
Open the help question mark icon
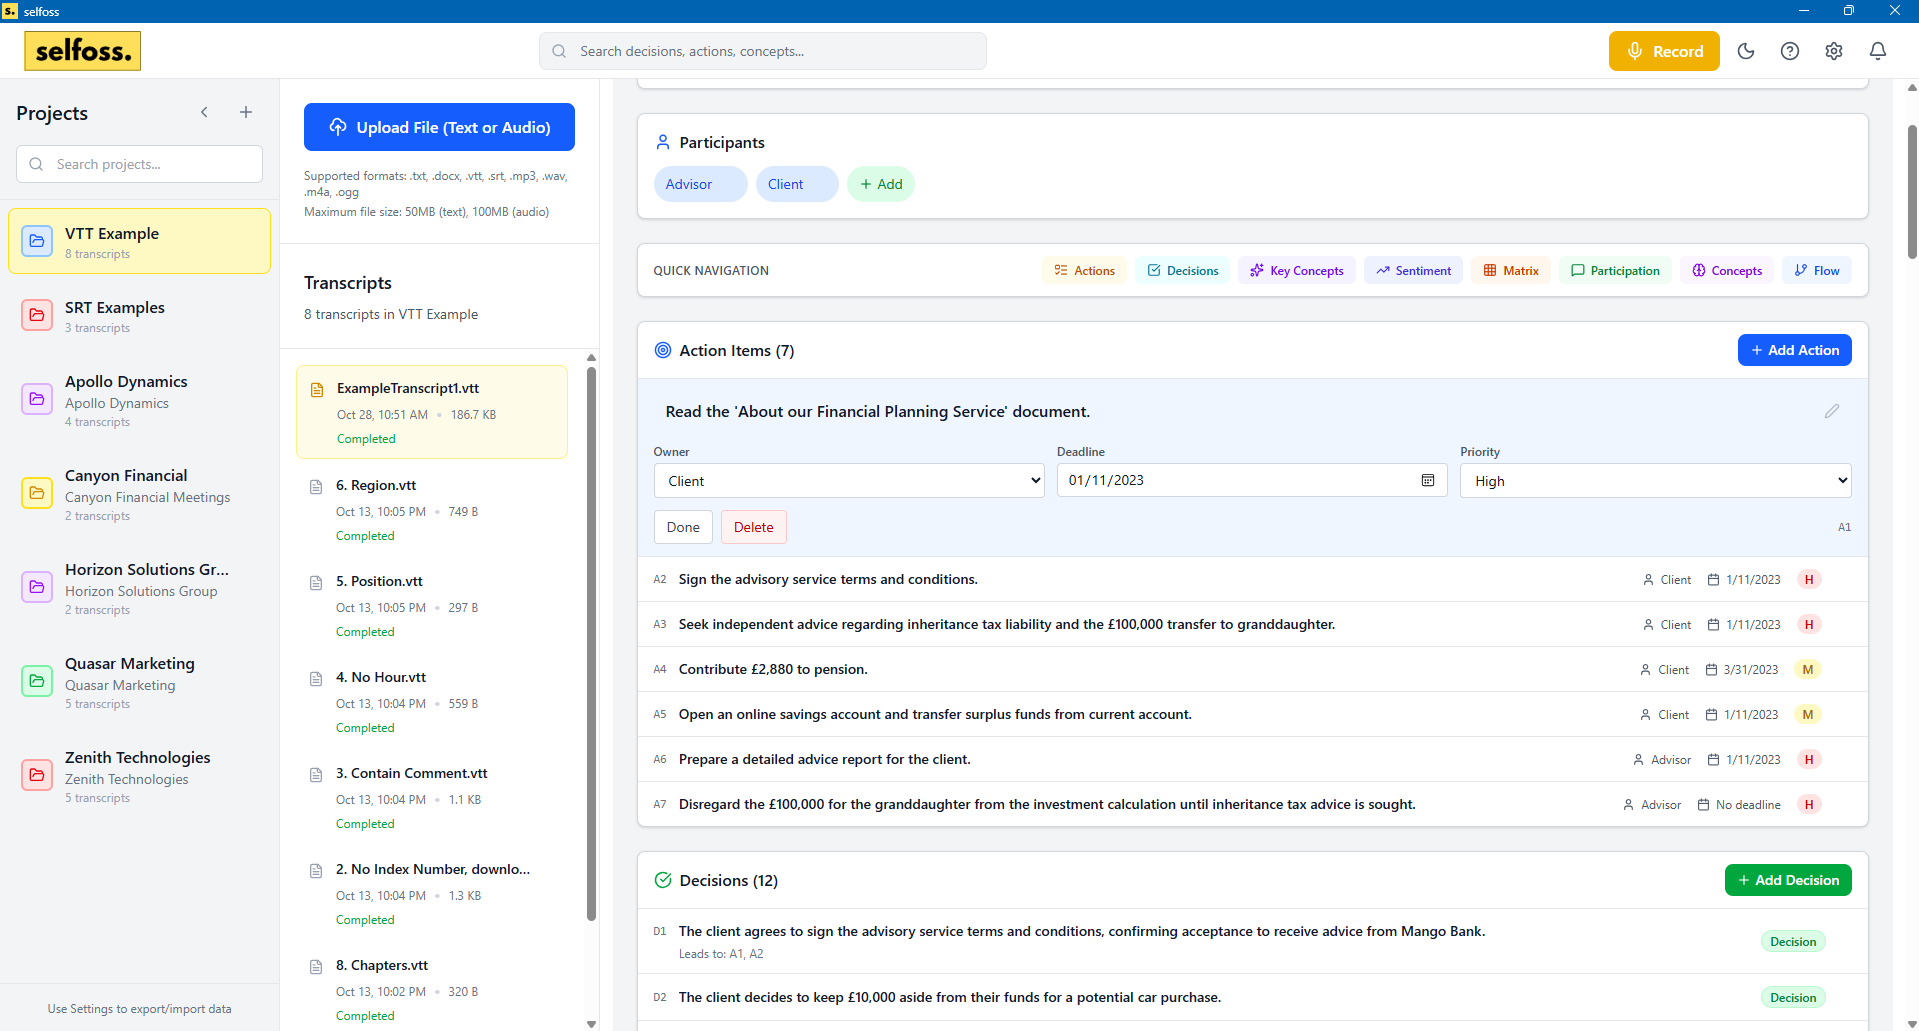[1790, 51]
